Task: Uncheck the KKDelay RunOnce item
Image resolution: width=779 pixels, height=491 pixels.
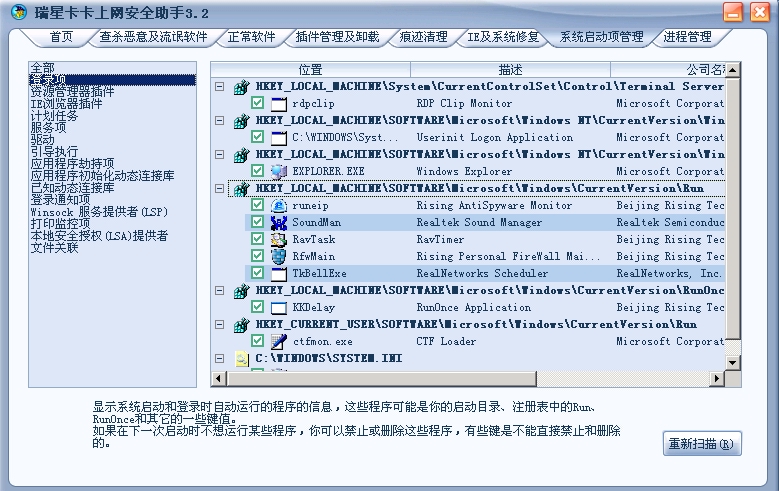Action: pyautogui.click(x=257, y=307)
